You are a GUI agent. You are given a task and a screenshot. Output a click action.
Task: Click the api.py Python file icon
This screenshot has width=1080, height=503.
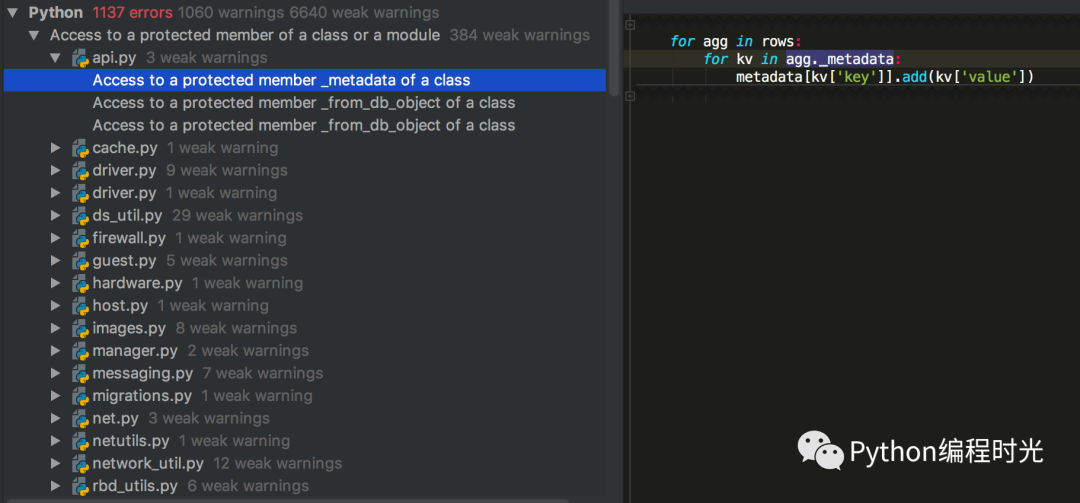[x=81, y=58]
